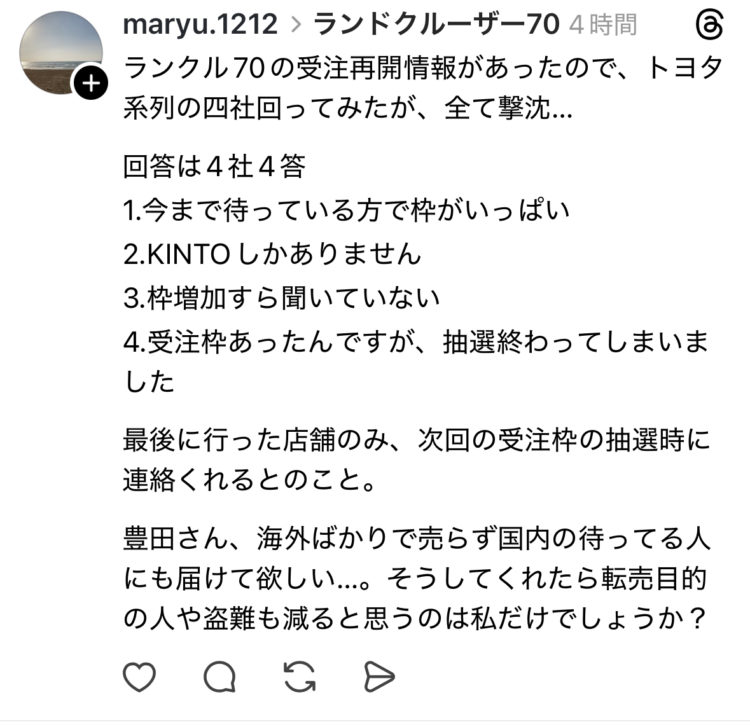Click the 4時間 timestamp
Viewport: 750px width, 725px height.
tap(603, 25)
